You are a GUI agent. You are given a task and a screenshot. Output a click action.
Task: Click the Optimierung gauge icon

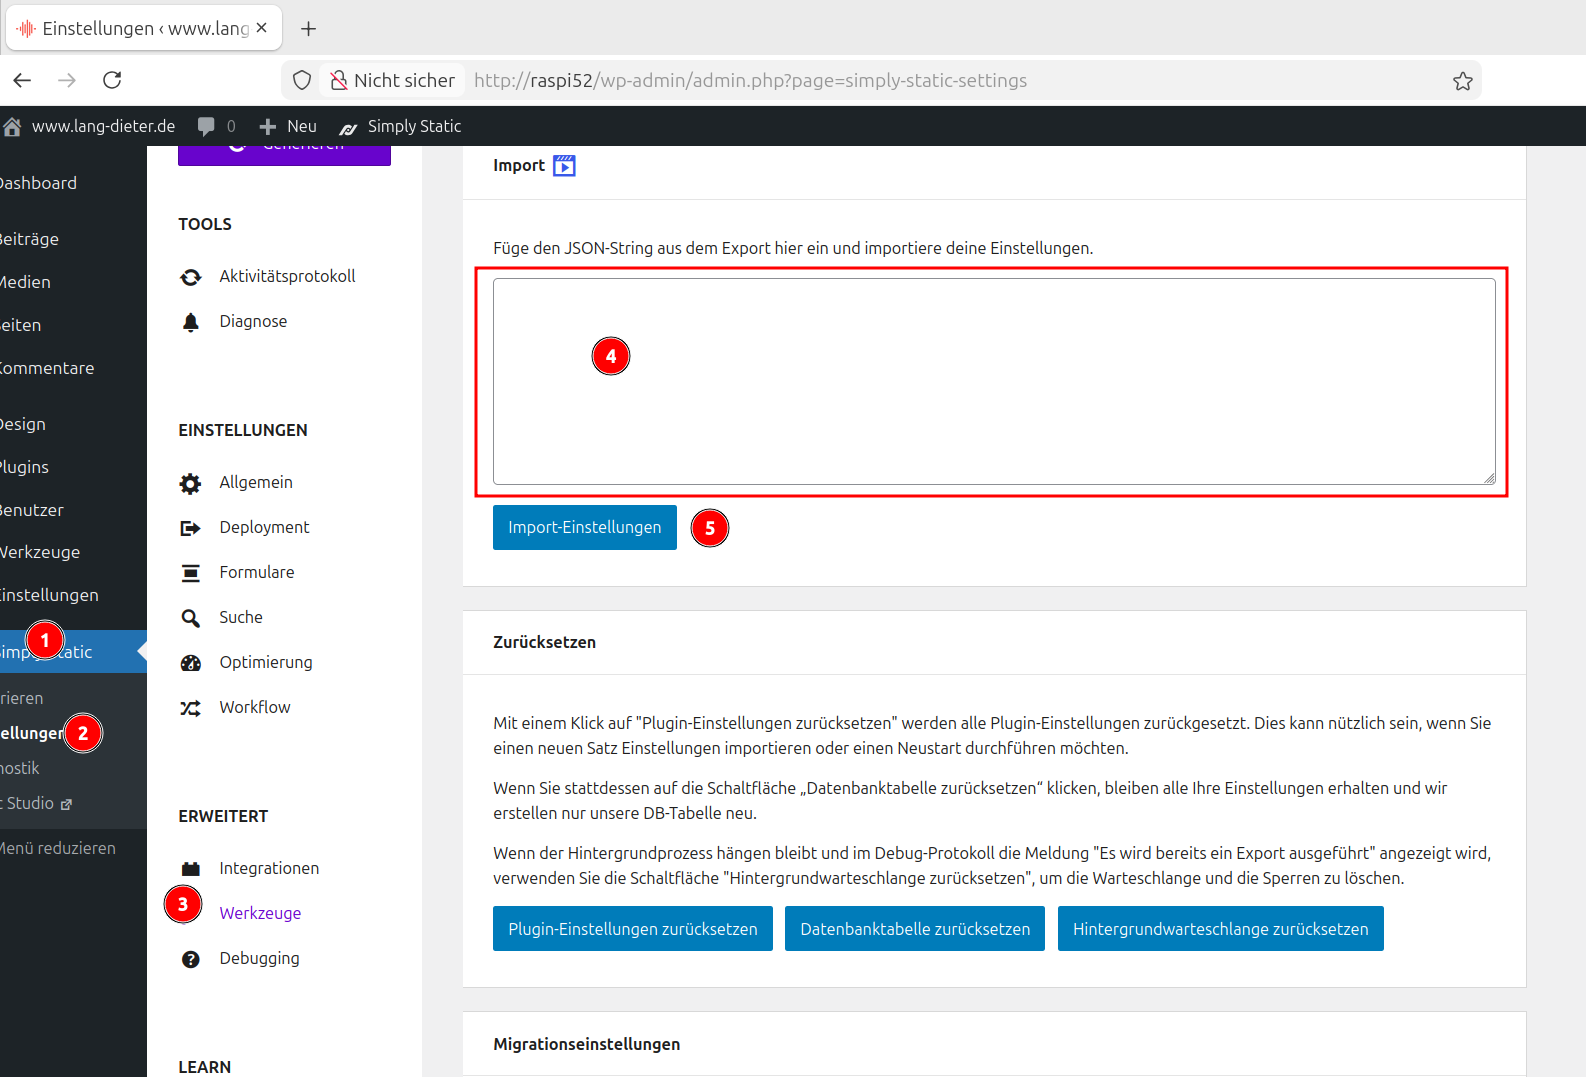coord(190,663)
